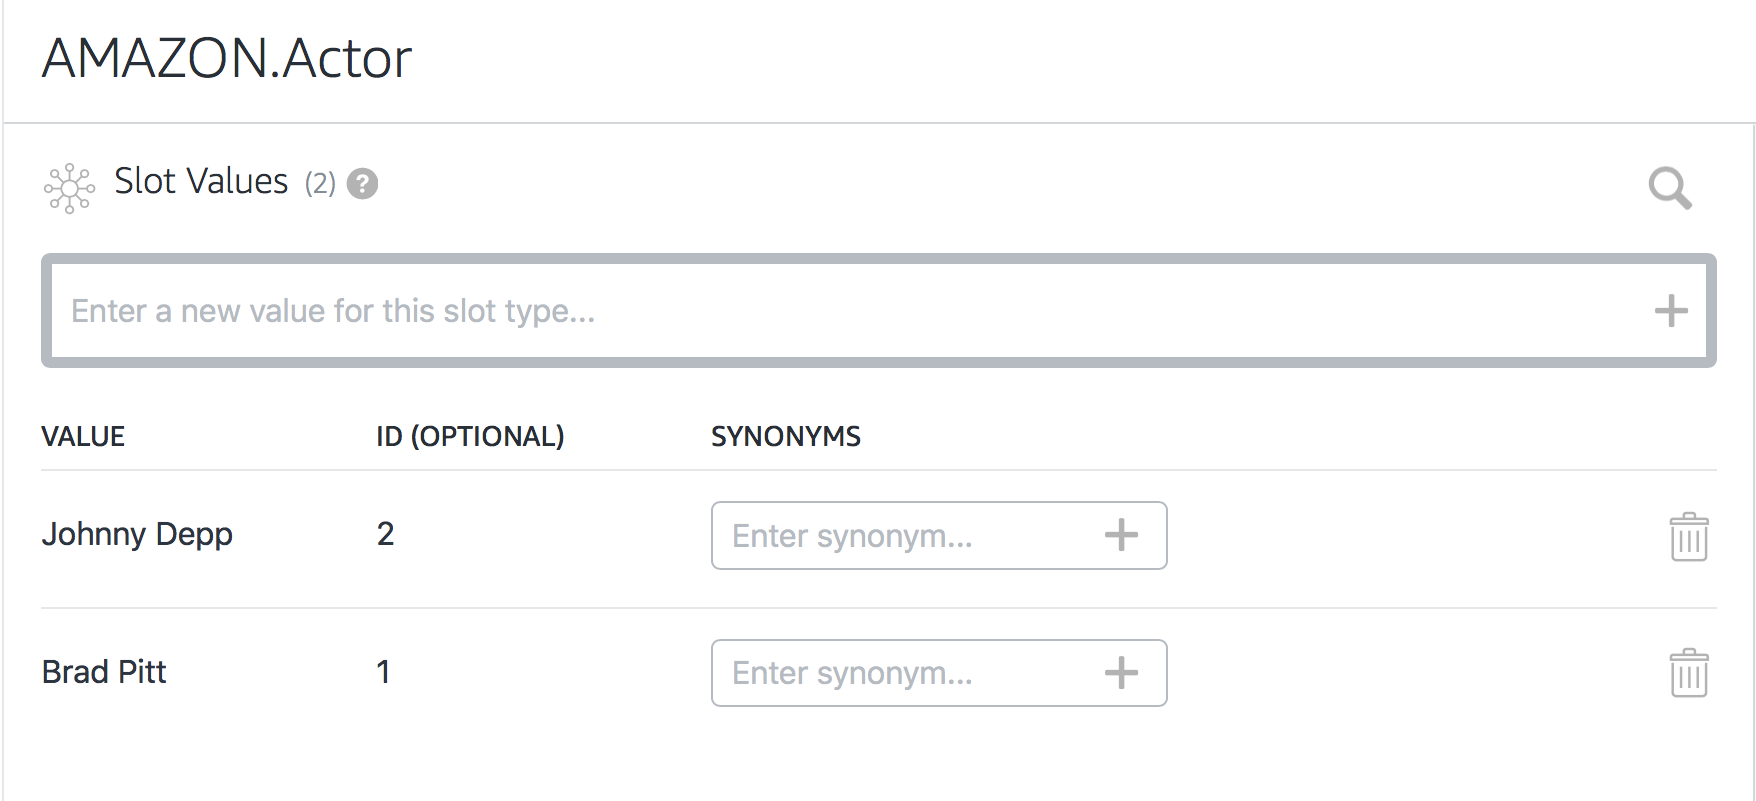Image resolution: width=1756 pixels, height=801 pixels.
Task: Add synonym plus for Brad Pitt
Action: (1121, 673)
